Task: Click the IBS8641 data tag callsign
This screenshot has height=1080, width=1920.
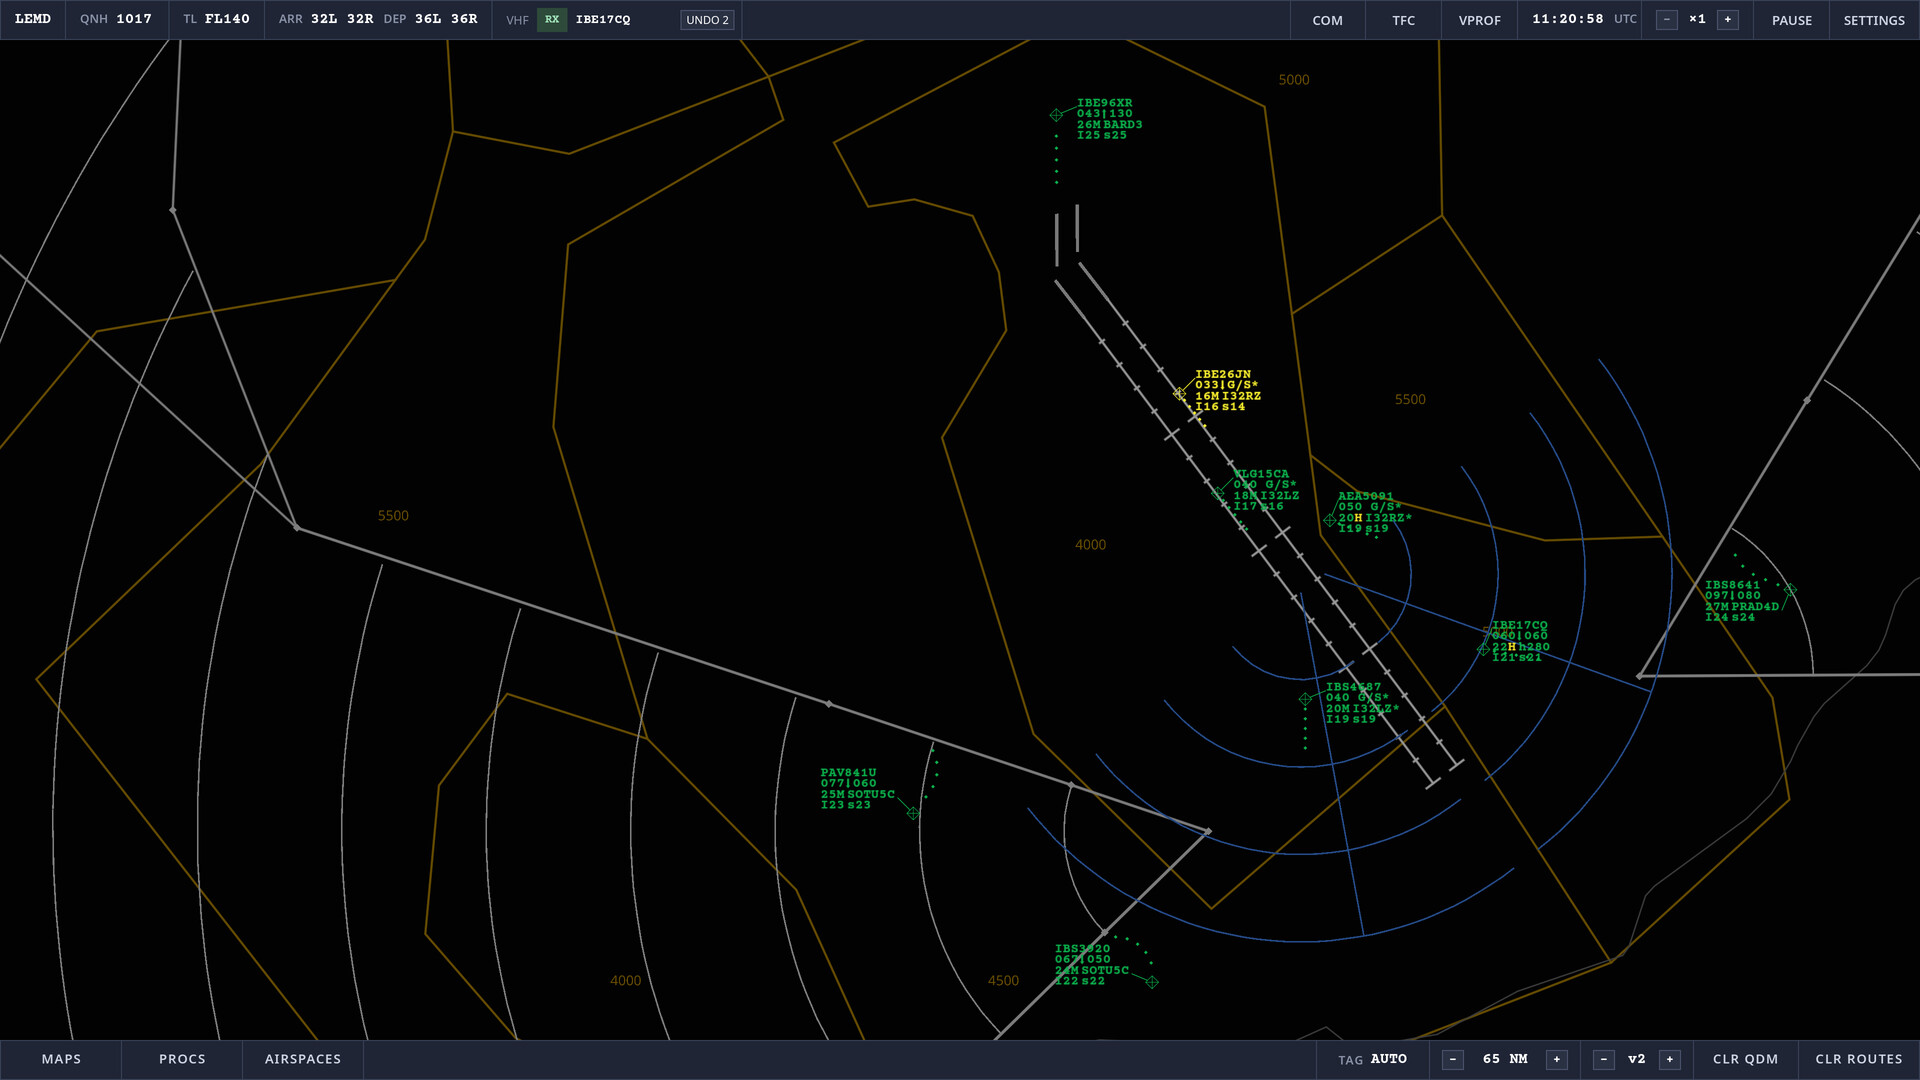Action: click(x=1732, y=585)
